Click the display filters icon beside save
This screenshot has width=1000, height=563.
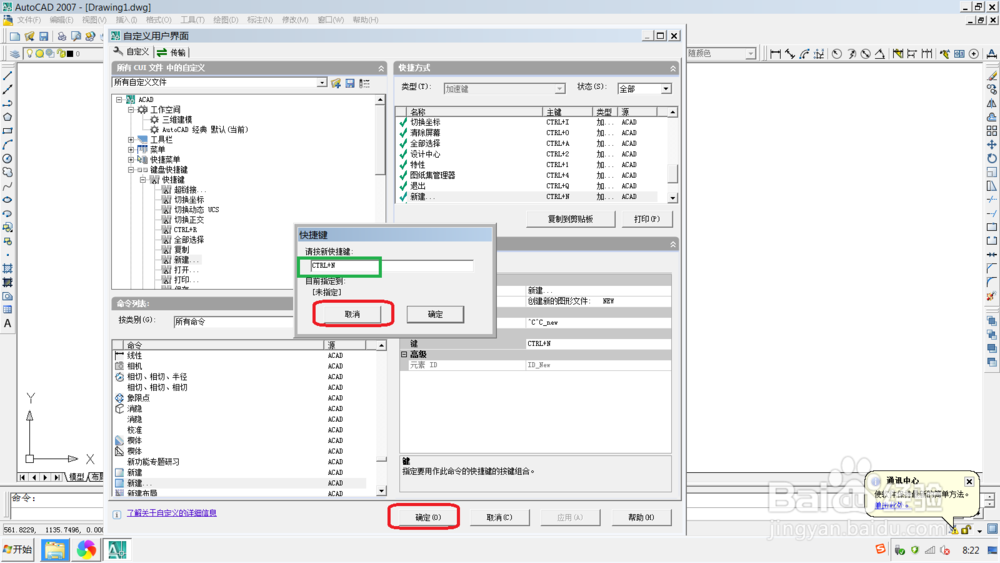click(365, 83)
